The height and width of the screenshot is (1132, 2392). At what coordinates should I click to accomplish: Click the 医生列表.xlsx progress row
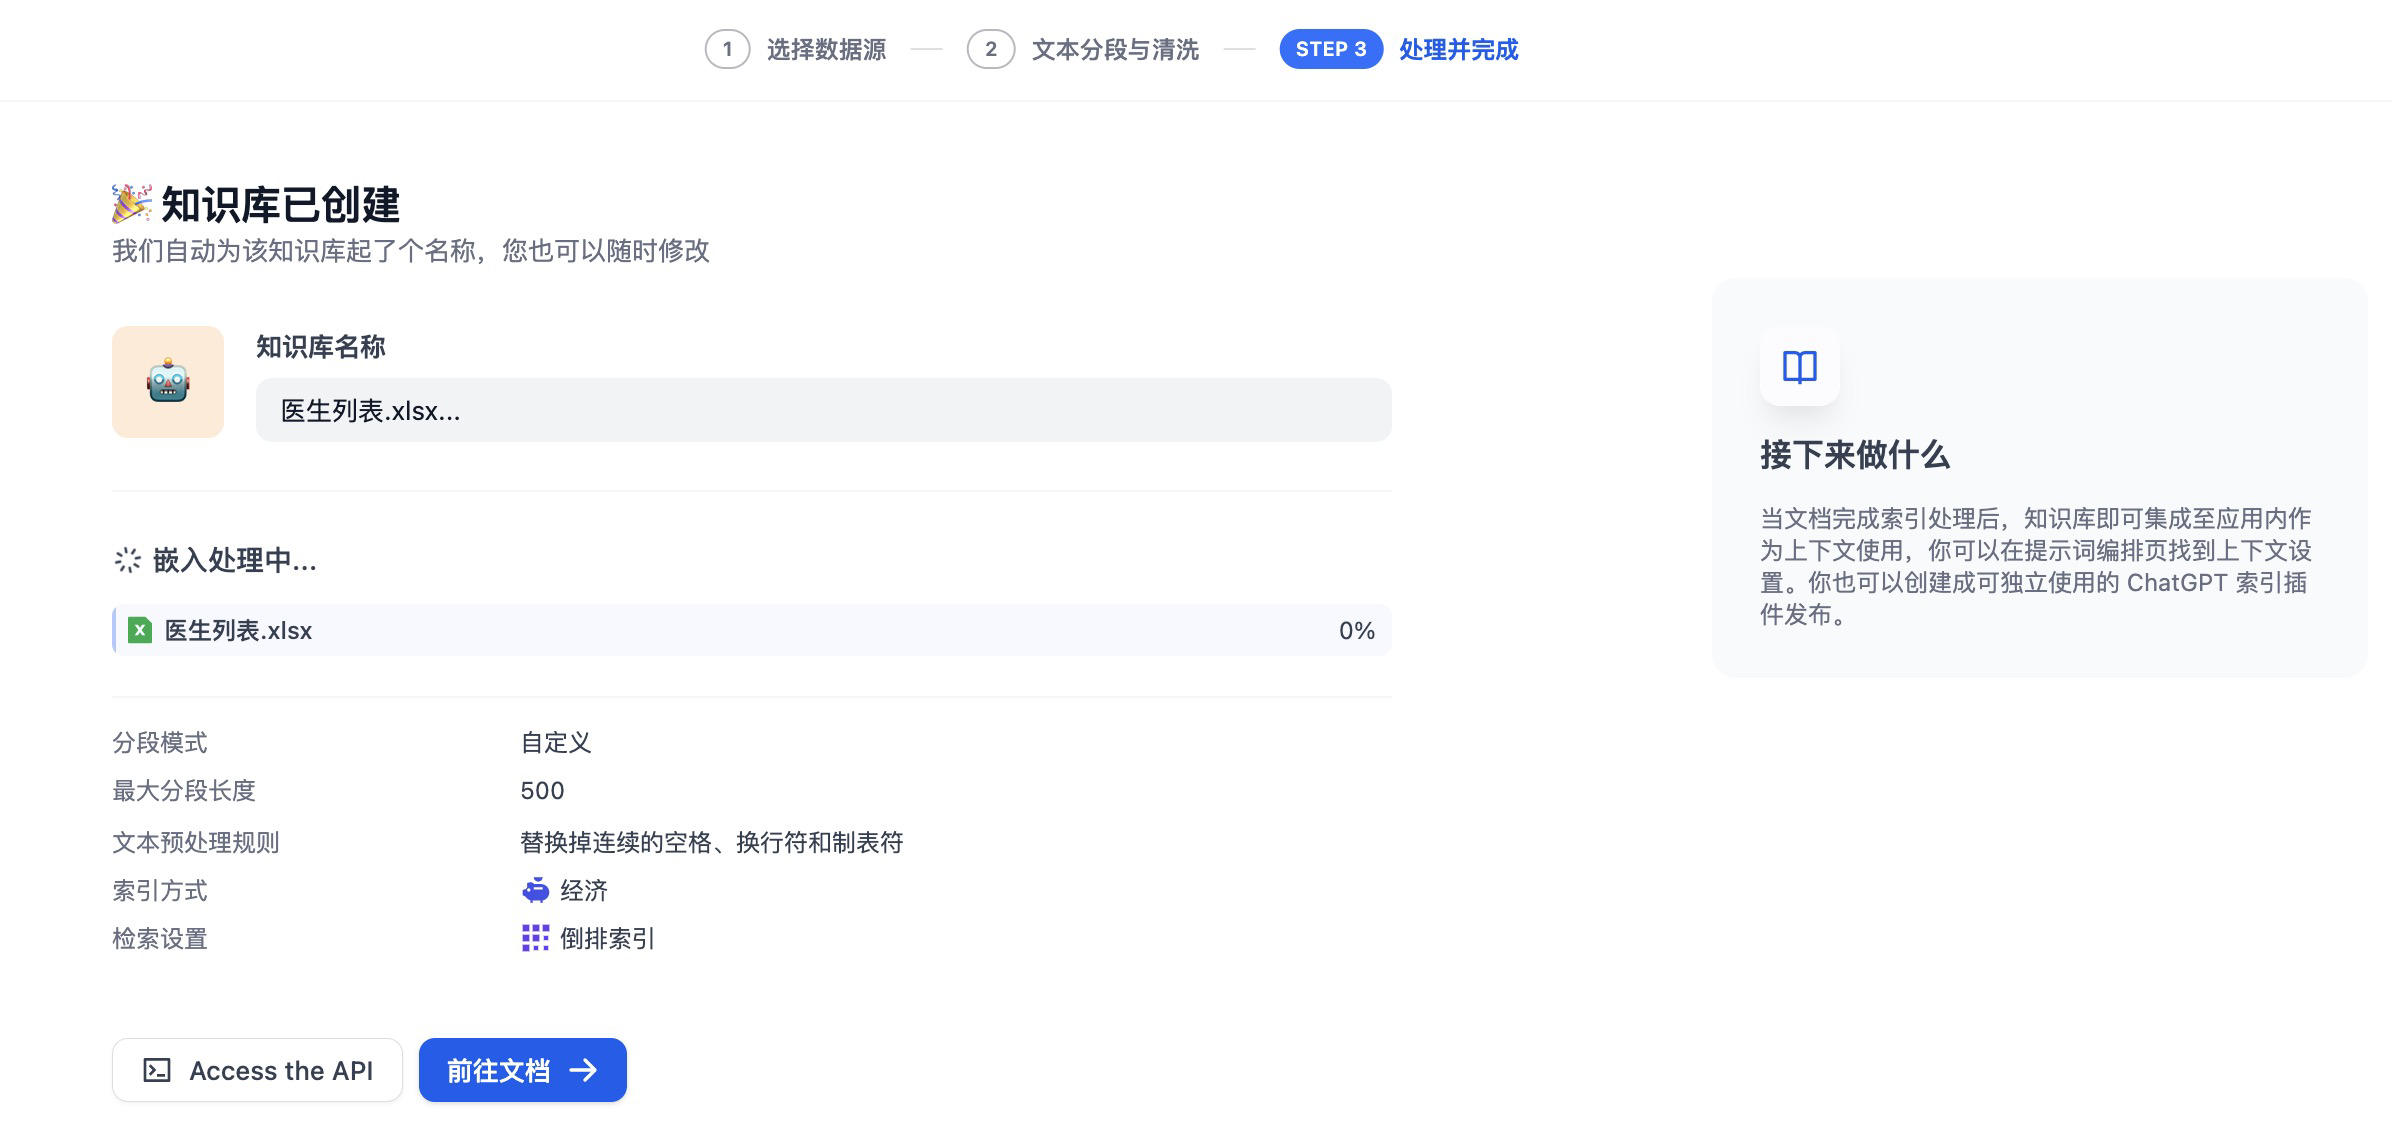(750, 630)
